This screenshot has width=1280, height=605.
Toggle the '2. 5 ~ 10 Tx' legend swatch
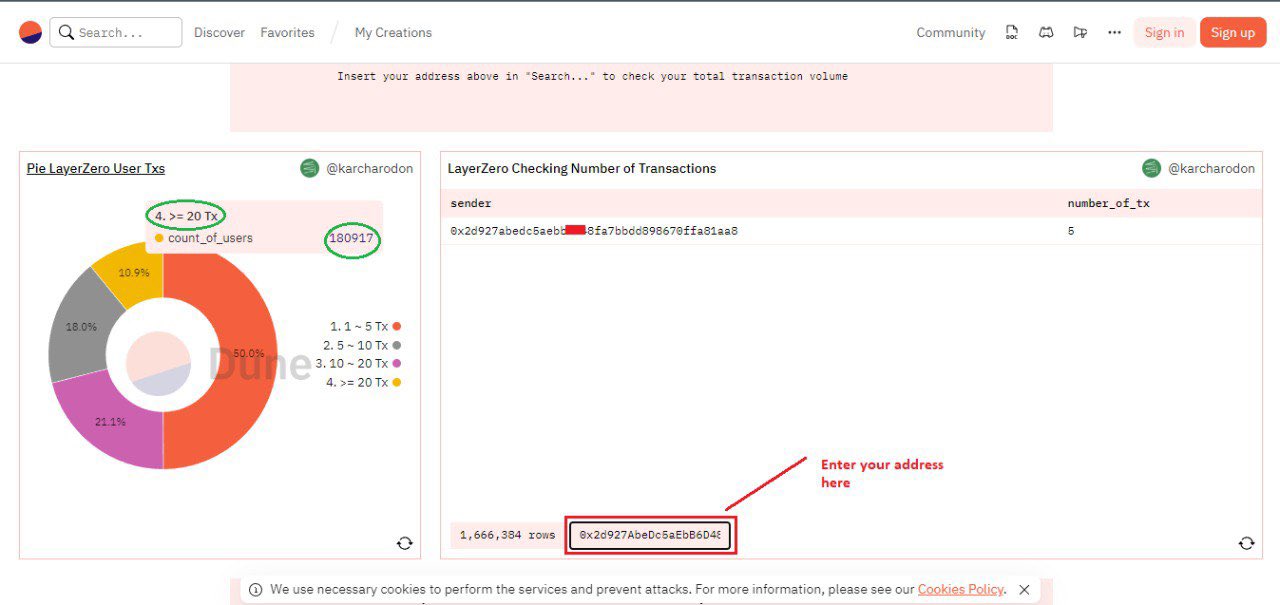[x=397, y=345]
